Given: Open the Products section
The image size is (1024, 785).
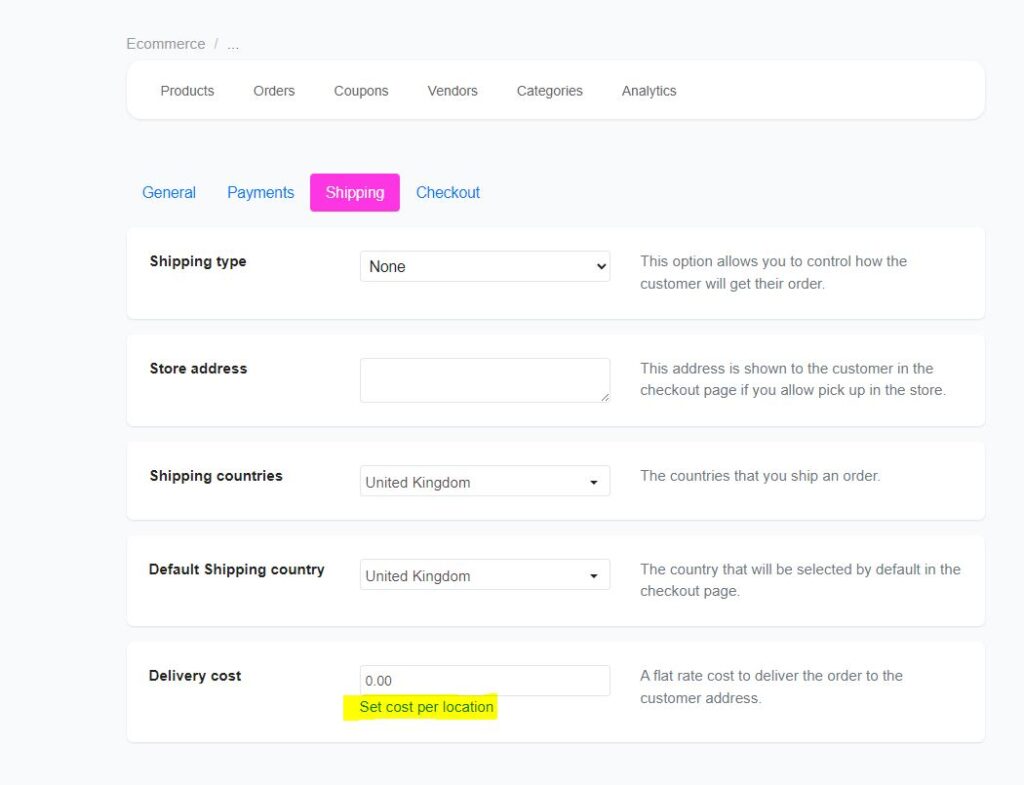Looking at the screenshot, I should [187, 91].
